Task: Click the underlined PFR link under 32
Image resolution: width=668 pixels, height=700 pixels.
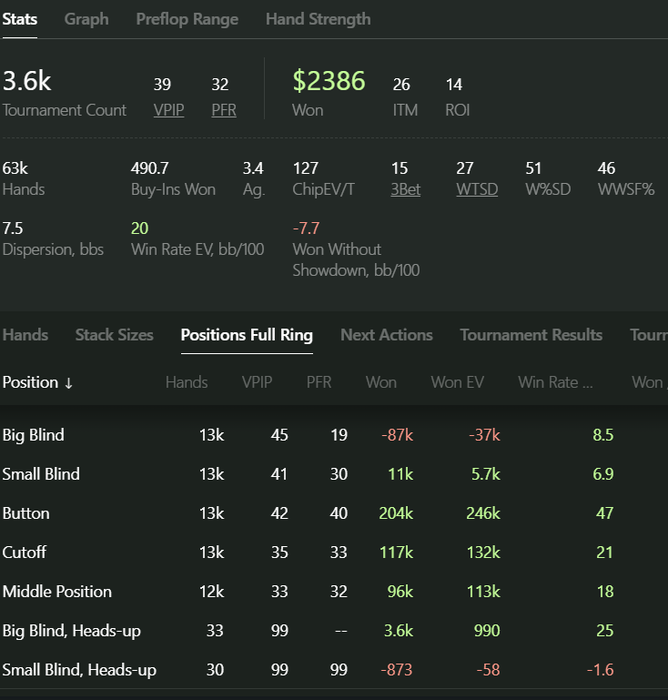Action: pos(224,110)
